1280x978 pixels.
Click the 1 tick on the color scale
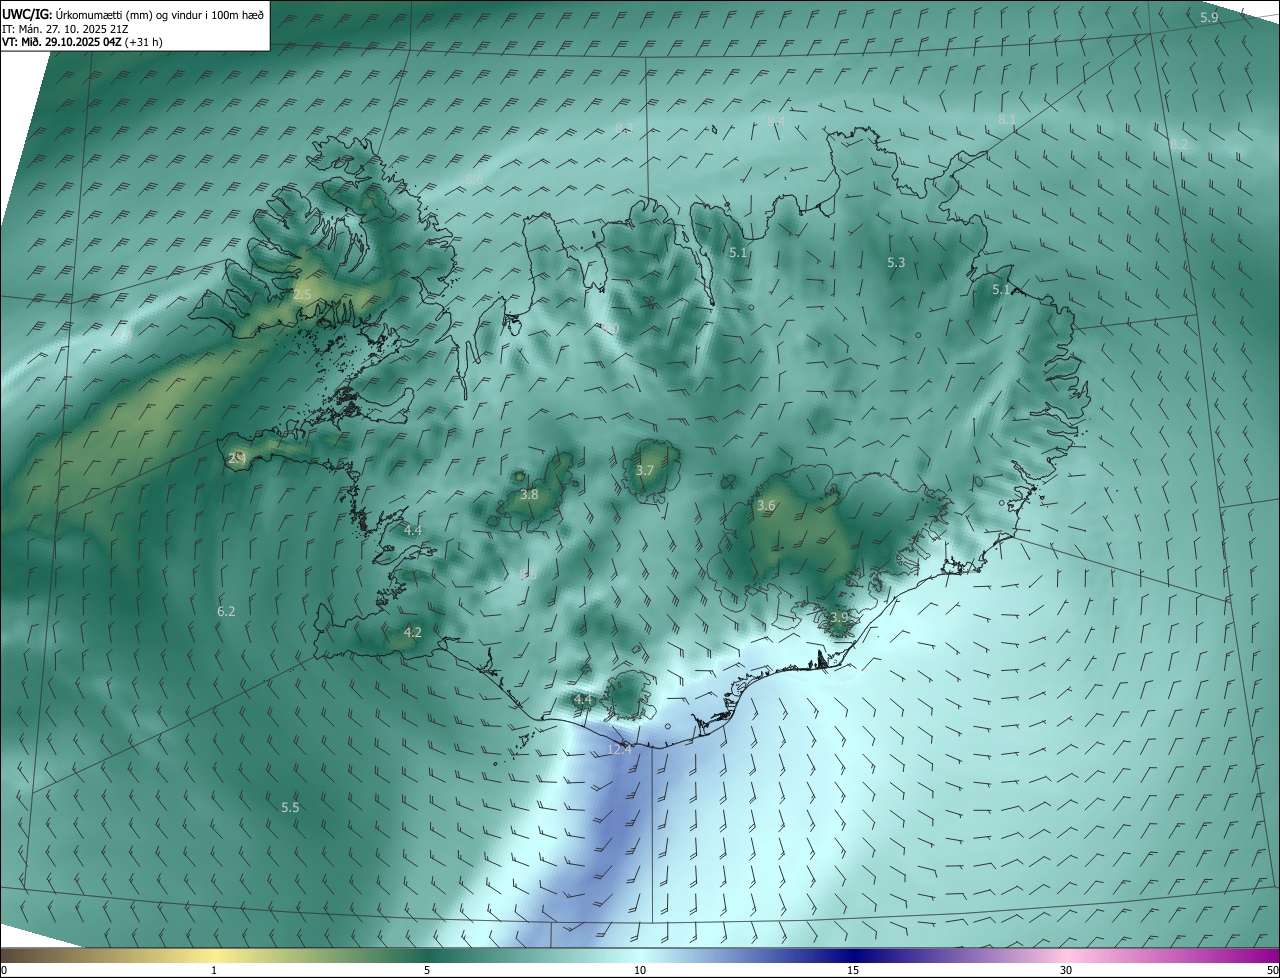point(214,971)
